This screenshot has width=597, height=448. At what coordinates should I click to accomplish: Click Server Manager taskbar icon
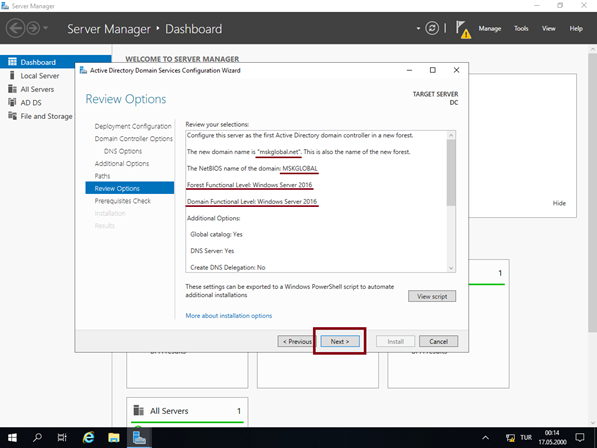point(139,438)
